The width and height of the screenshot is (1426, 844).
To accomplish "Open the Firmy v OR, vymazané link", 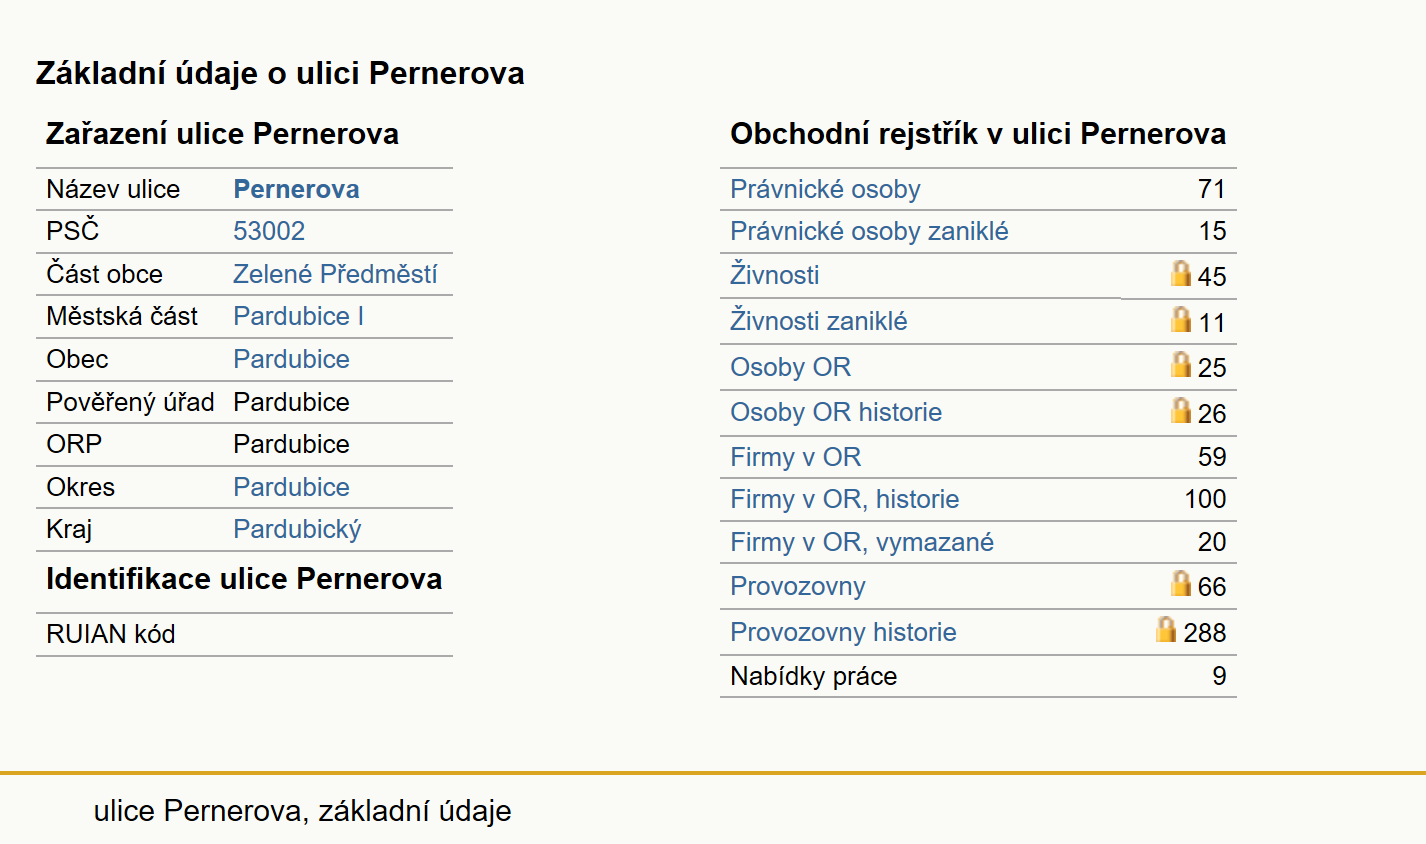I will click(862, 542).
